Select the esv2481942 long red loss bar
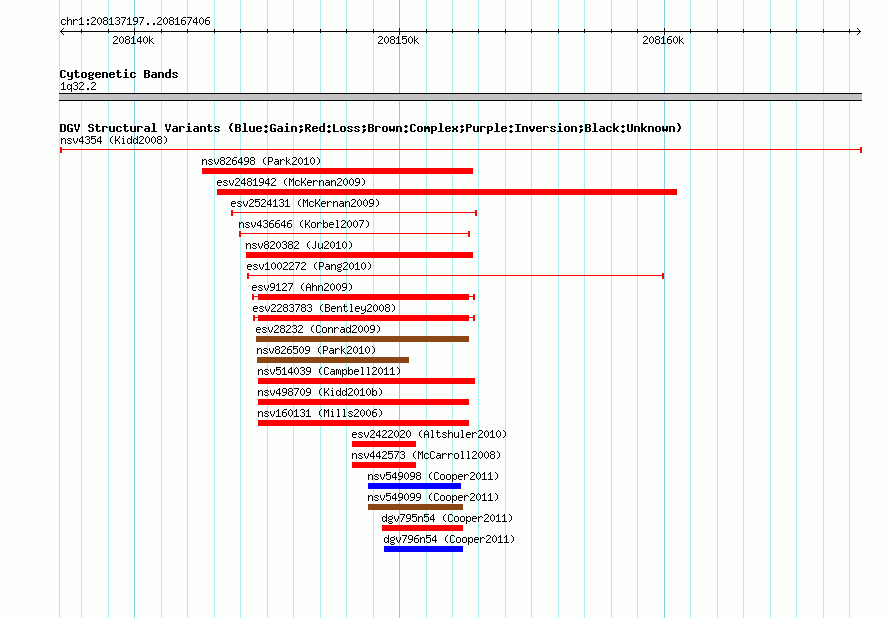Image resolution: width=890 pixels, height=618 pixels. click(x=447, y=192)
